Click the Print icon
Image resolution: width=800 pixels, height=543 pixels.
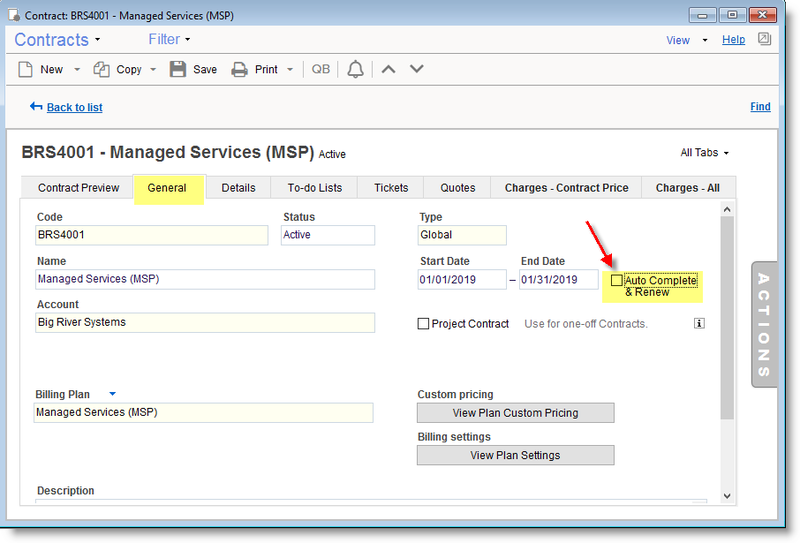(x=240, y=69)
